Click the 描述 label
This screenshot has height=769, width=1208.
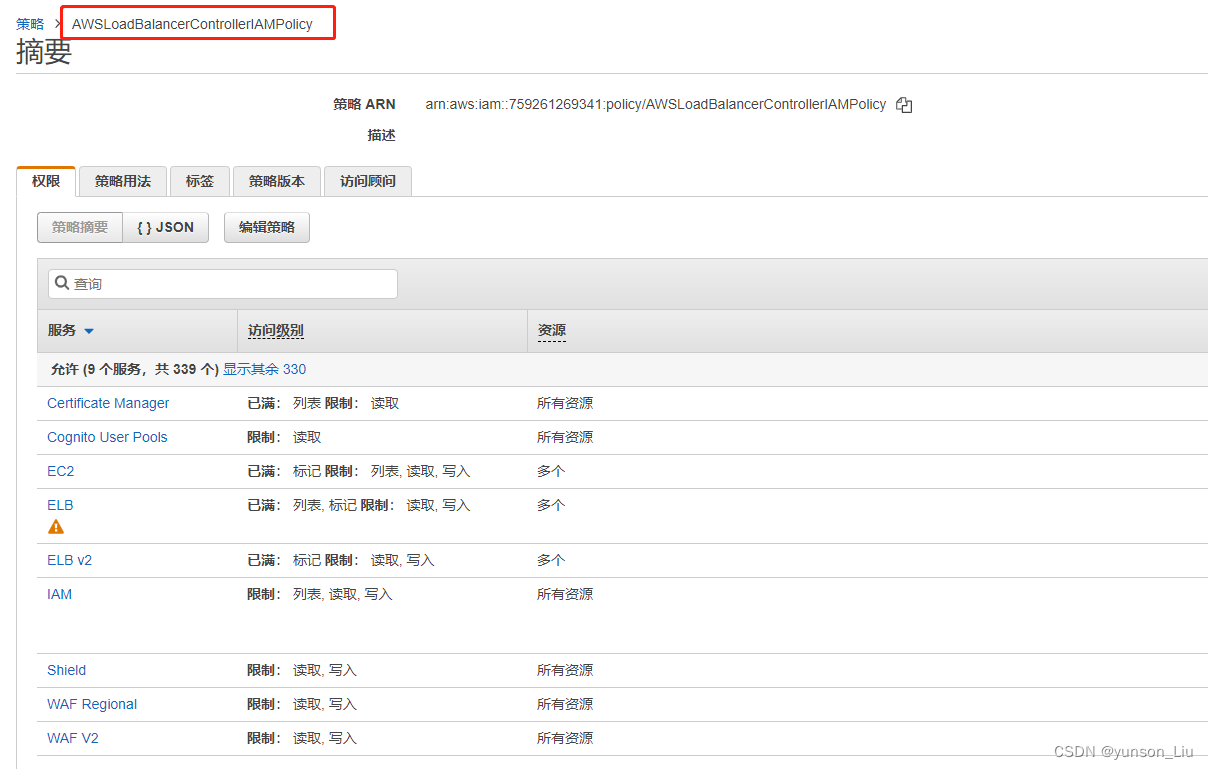(381, 135)
